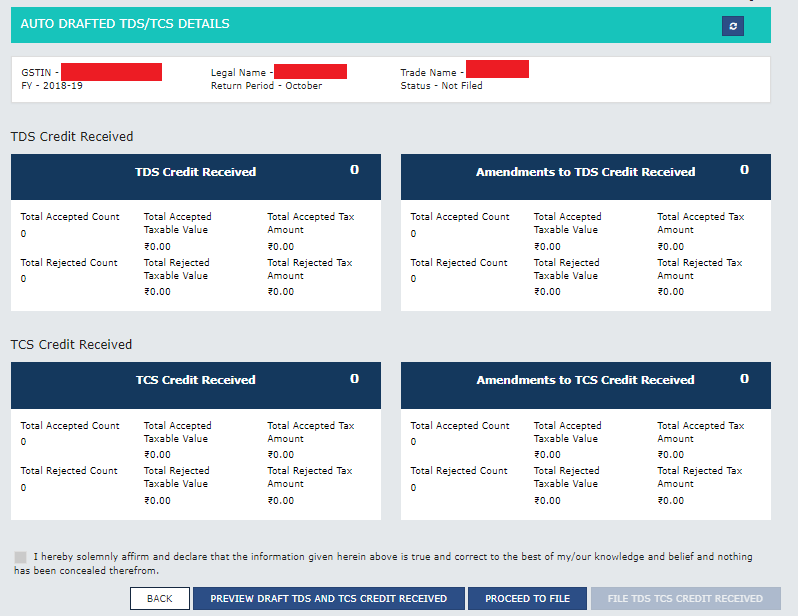Click FILE TDS TCS CREDIT RECEIVED button
The width and height of the screenshot is (798, 616).
(685, 598)
